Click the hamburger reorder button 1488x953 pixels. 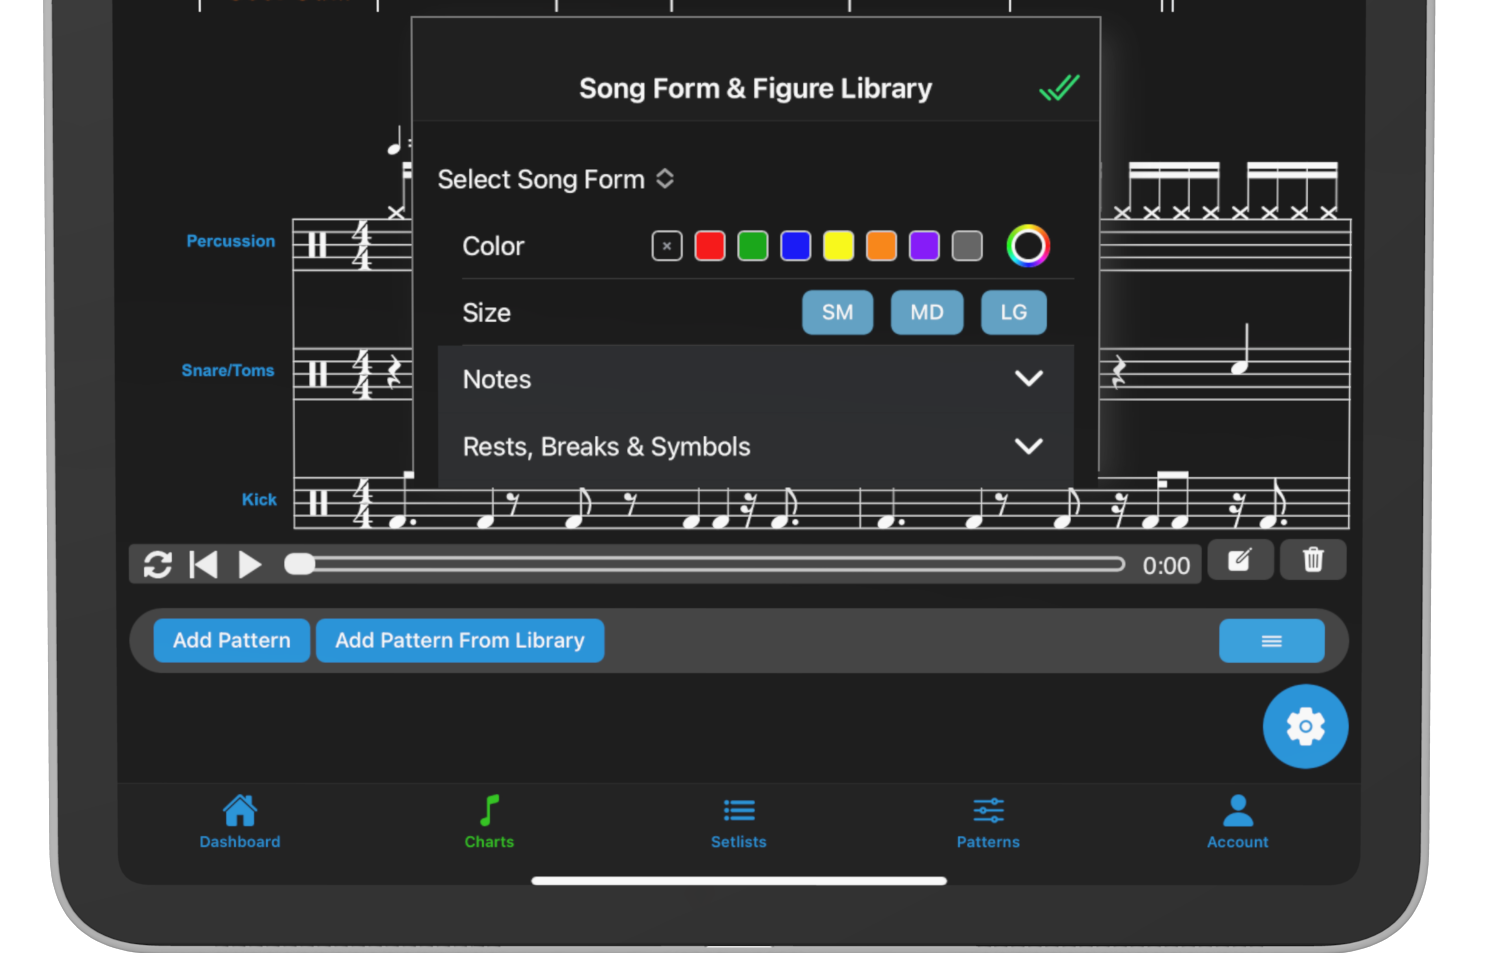point(1271,641)
